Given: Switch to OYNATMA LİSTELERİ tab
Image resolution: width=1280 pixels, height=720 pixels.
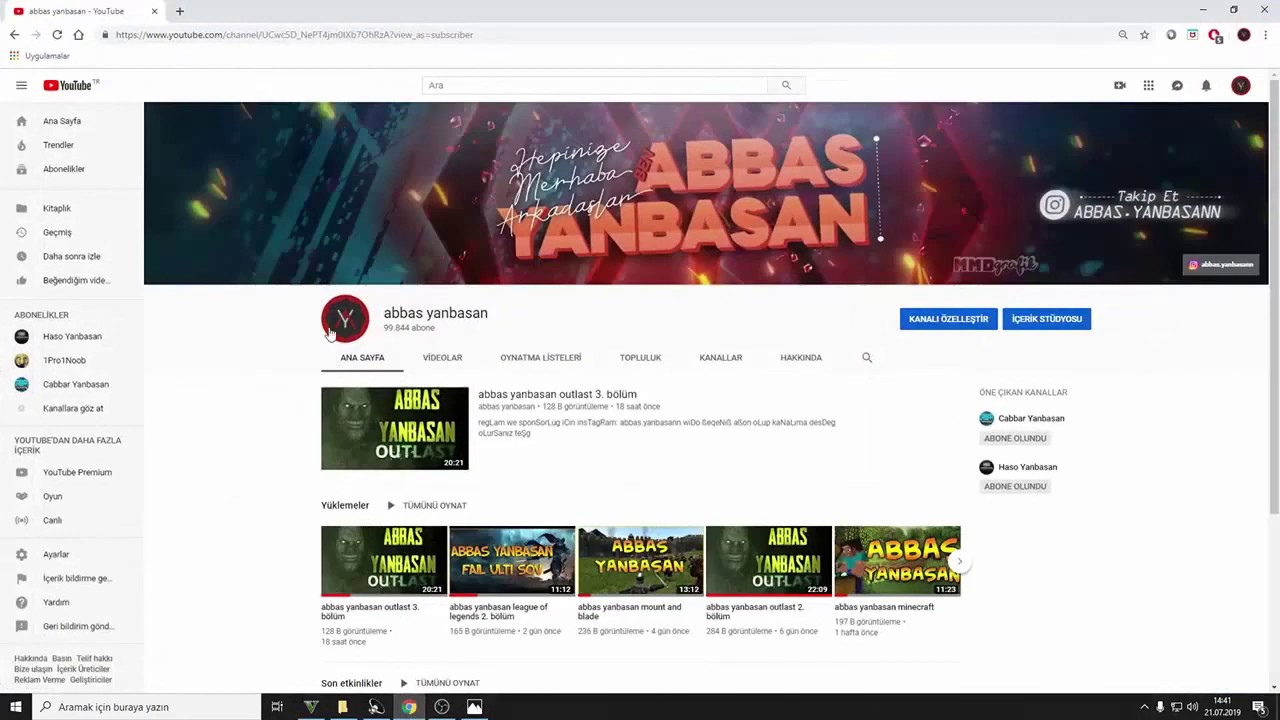Looking at the screenshot, I should [540, 357].
